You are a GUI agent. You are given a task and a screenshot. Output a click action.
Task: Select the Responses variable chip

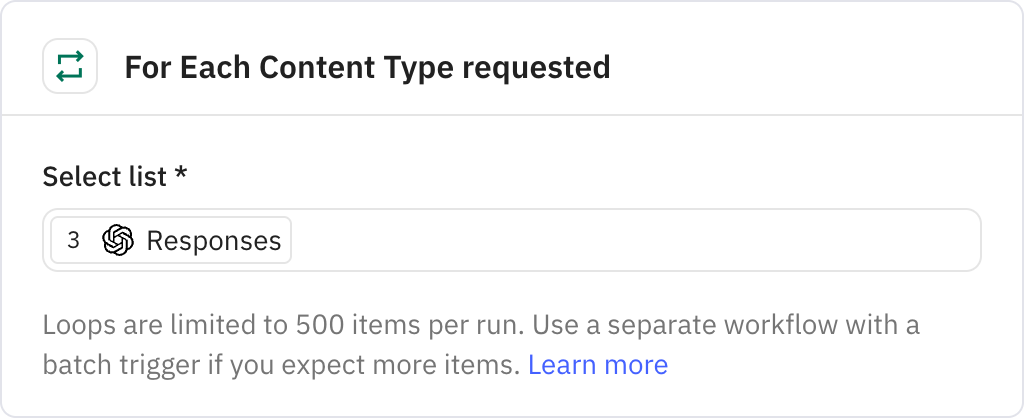click(x=171, y=240)
